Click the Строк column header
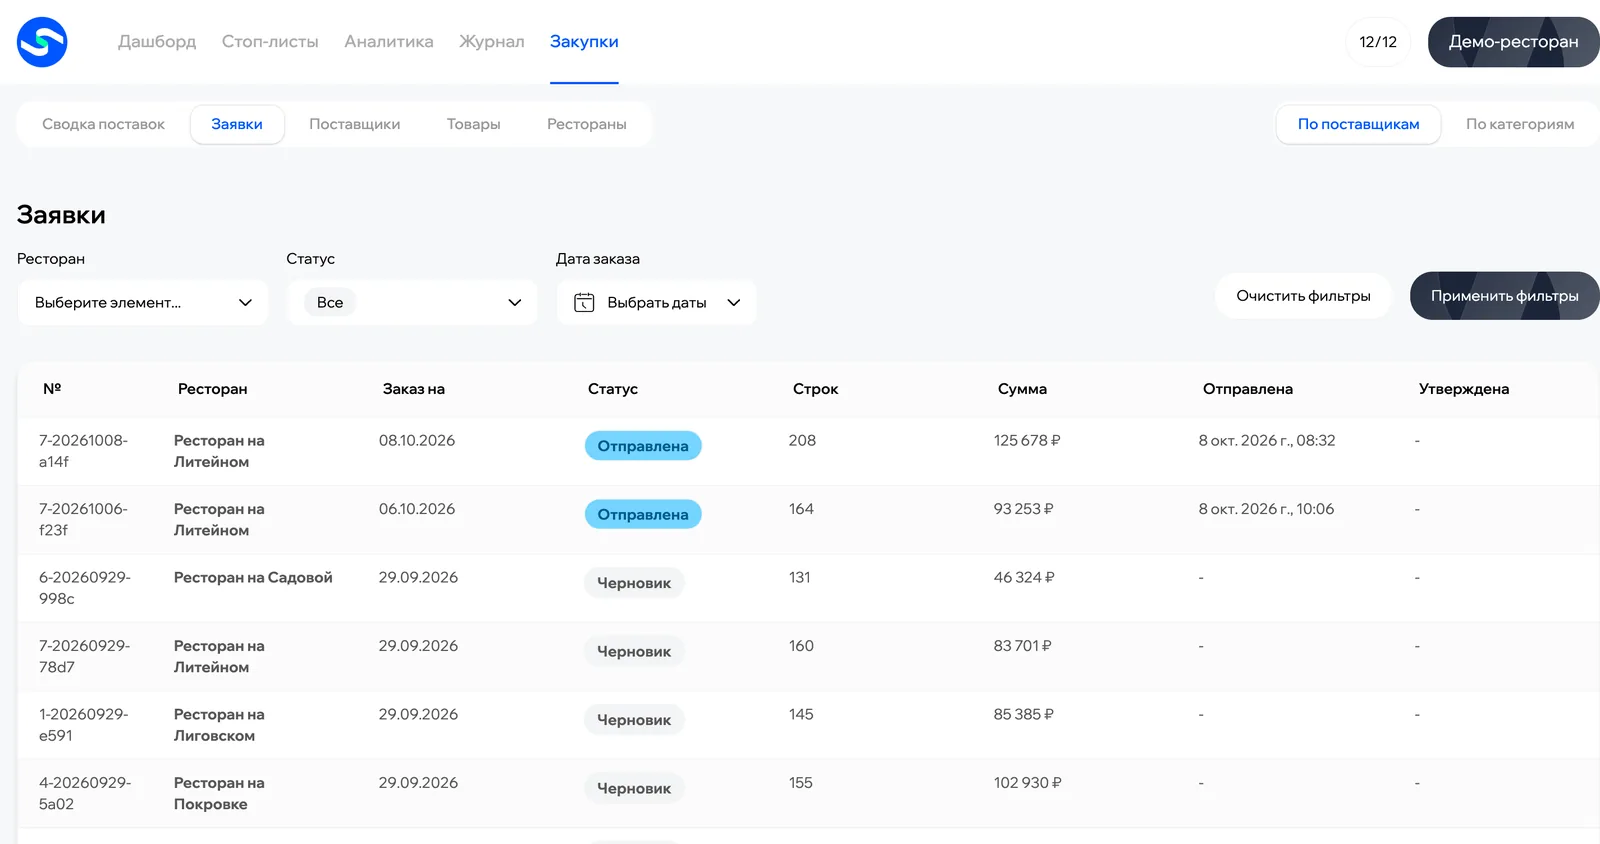 tap(816, 389)
